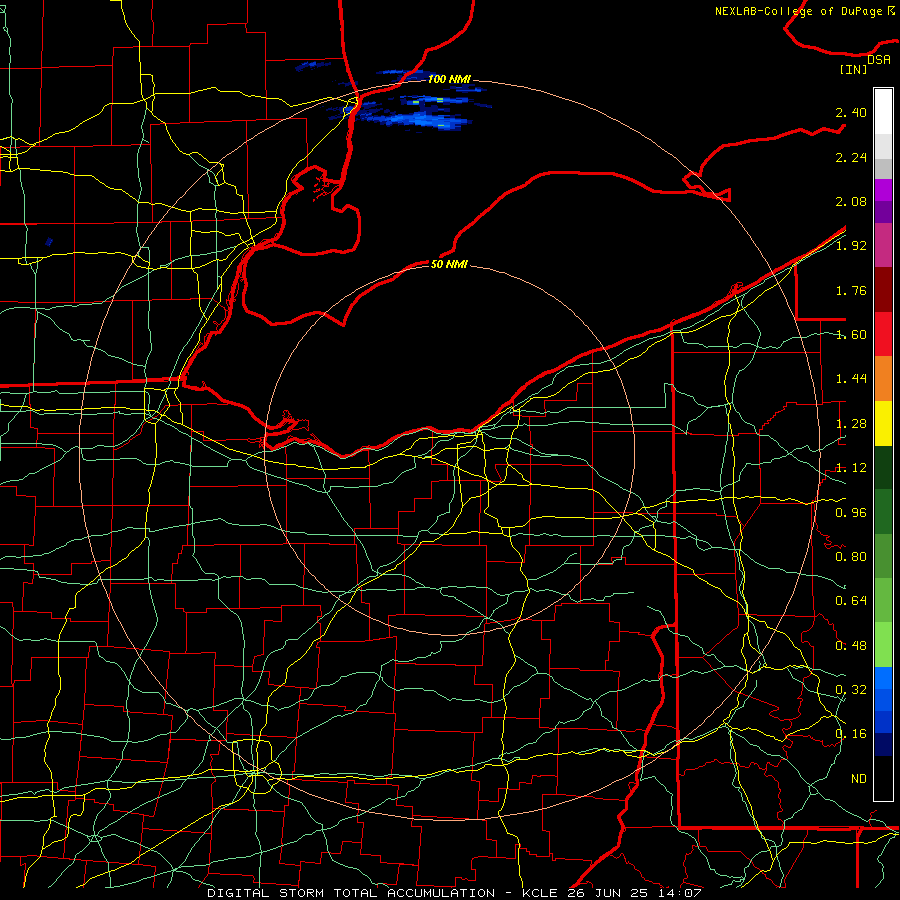Pick the yellow swatch in the color scale

[x=883, y=424]
